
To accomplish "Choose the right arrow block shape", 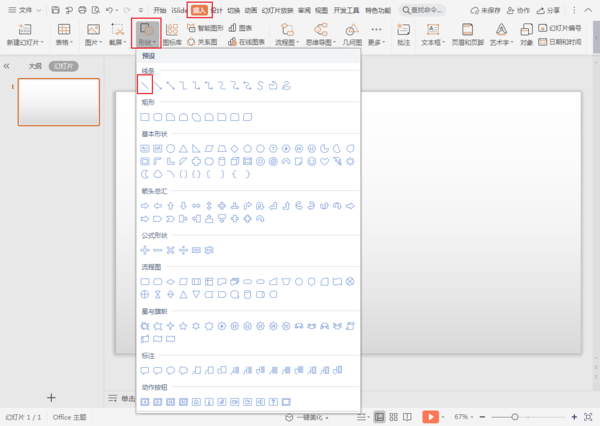I will [145, 205].
